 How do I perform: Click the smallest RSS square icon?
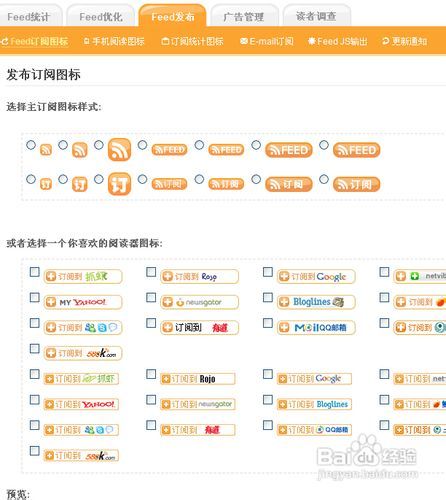(46, 150)
